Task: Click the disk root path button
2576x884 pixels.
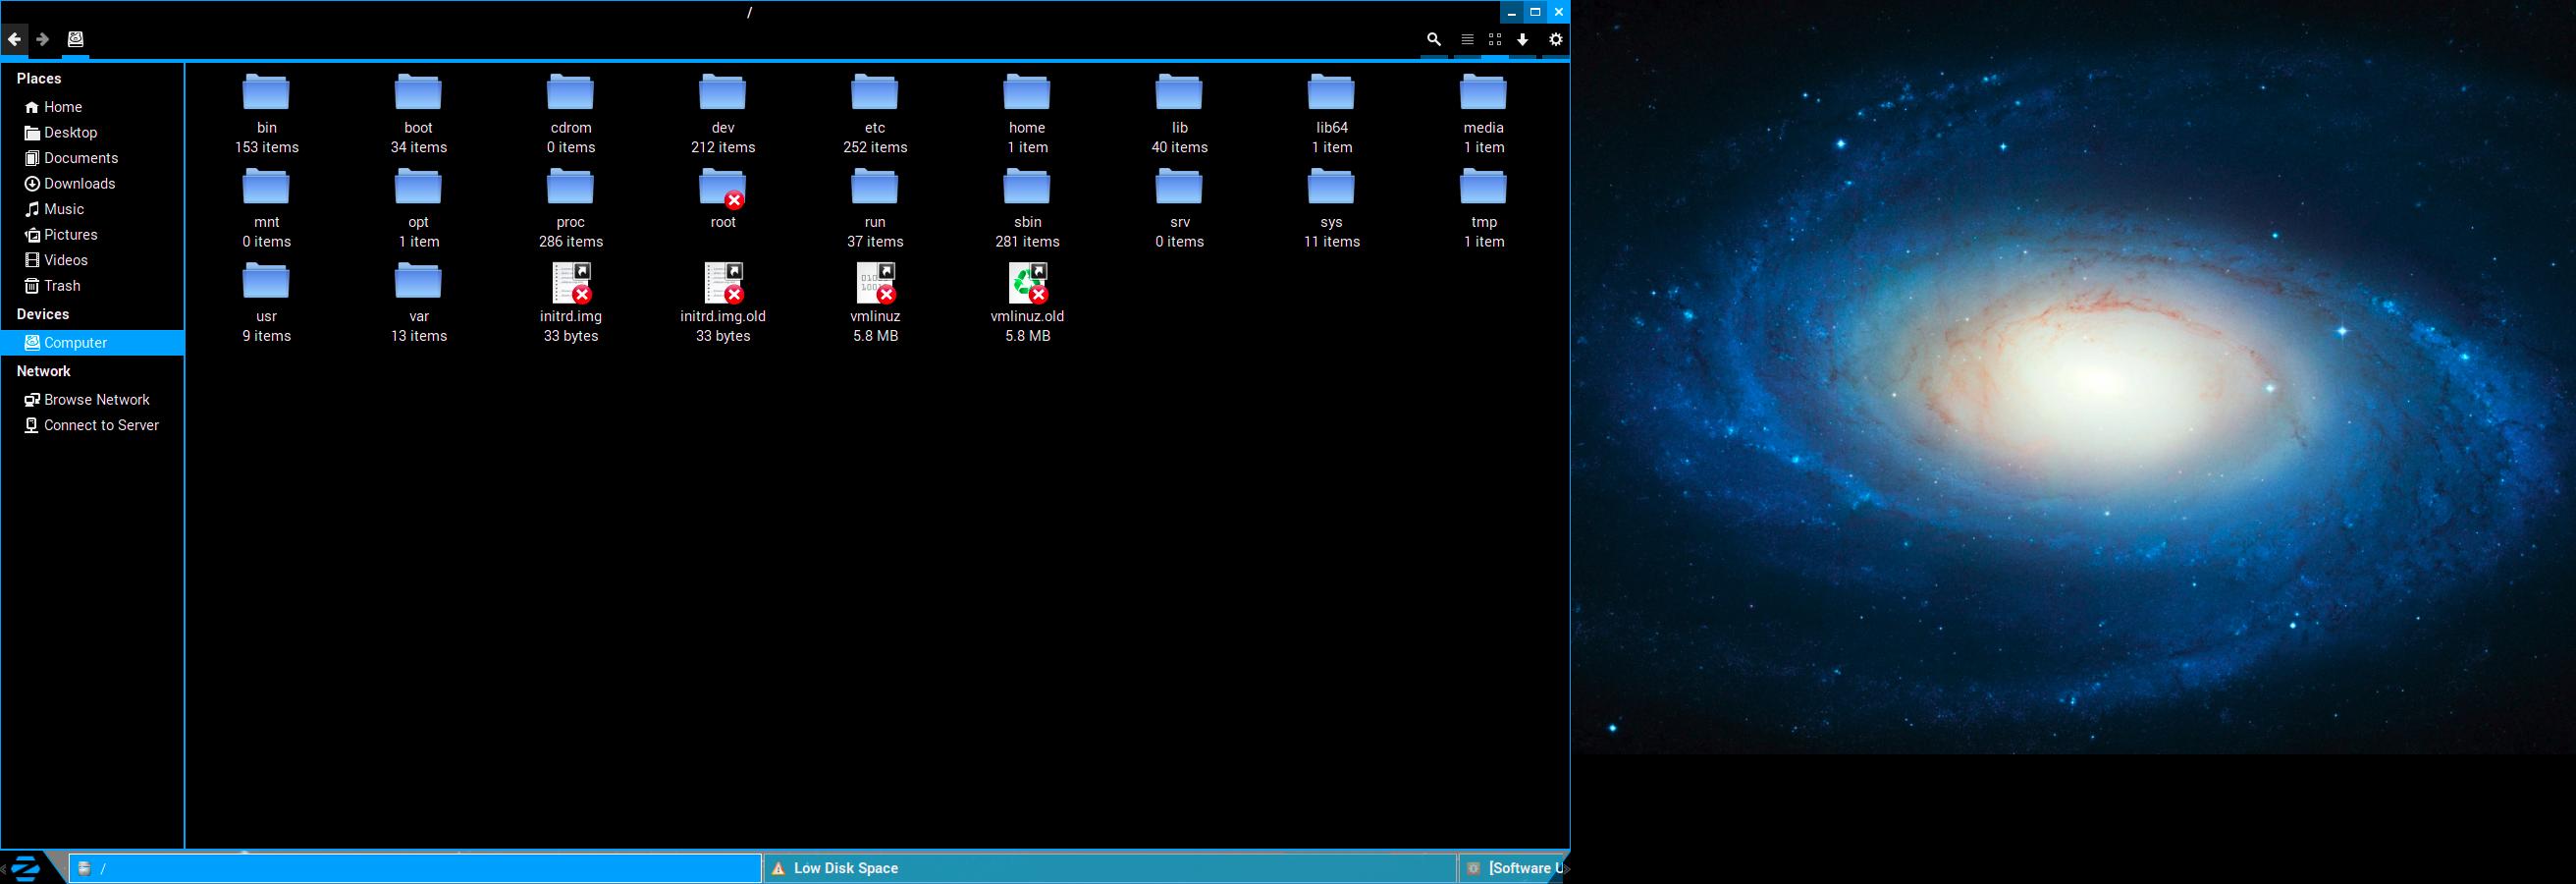Action: click(75, 39)
